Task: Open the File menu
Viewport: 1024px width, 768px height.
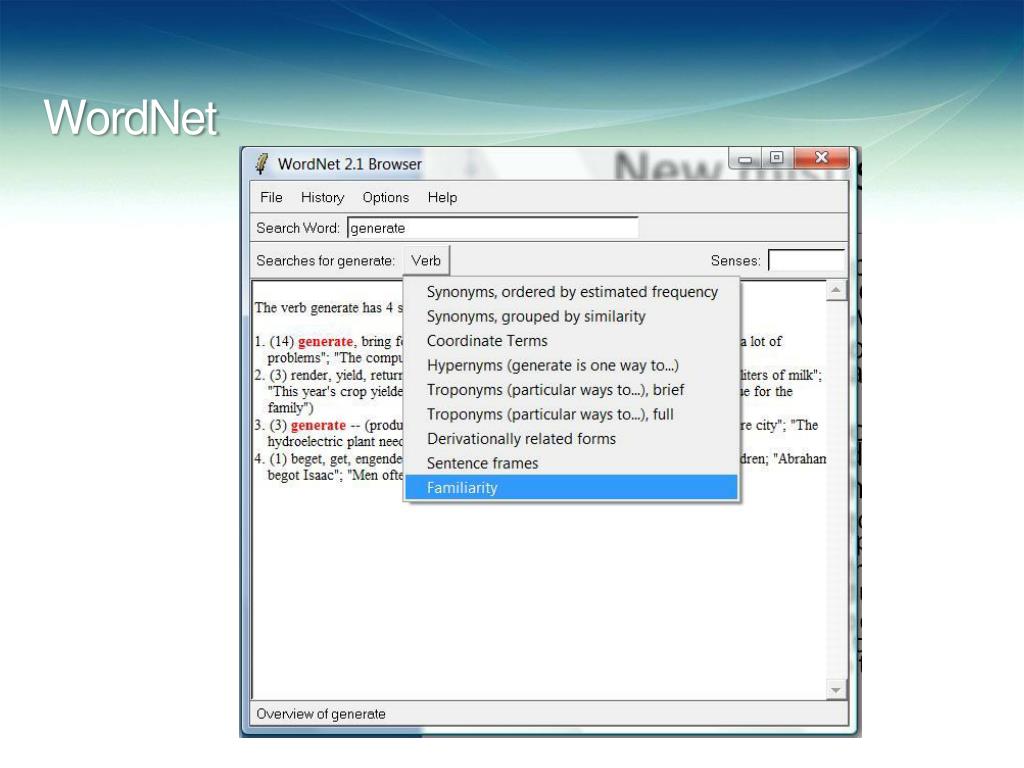Action: [271, 197]
